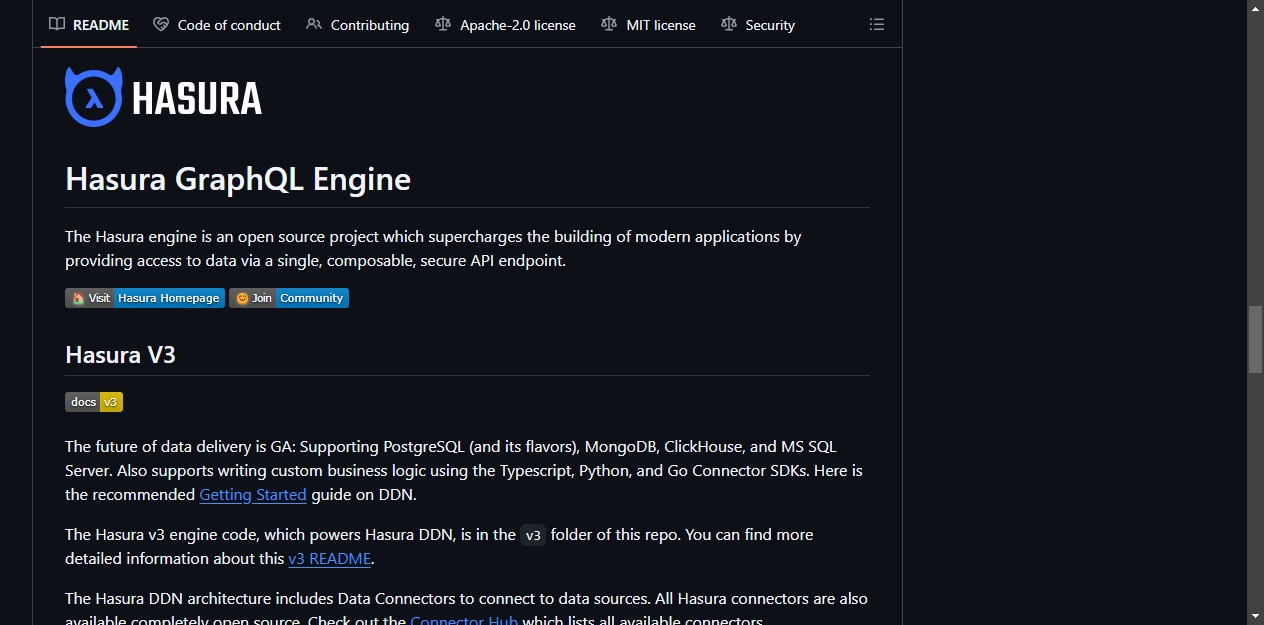Click the Hasura V3 heading
The height and width of the screenshot is (625, 1264).
tap(121, 354)
